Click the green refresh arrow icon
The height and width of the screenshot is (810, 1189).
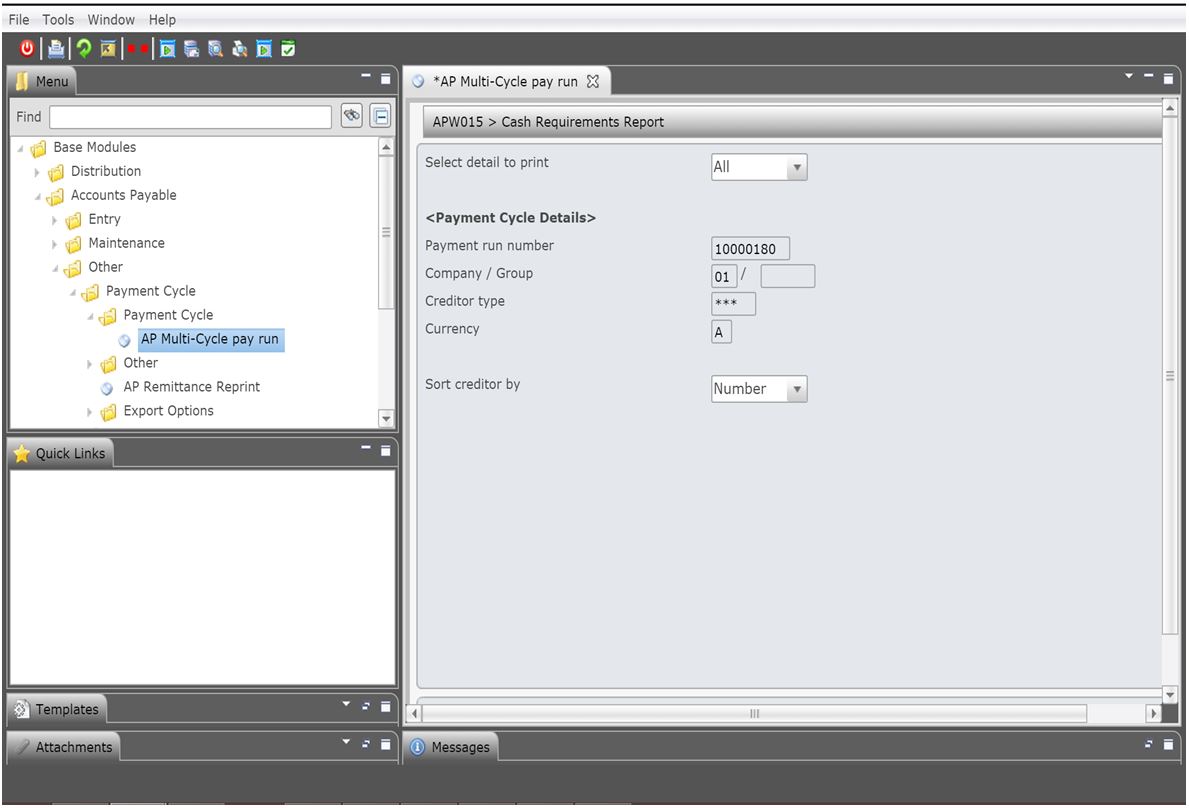[83, 49]
